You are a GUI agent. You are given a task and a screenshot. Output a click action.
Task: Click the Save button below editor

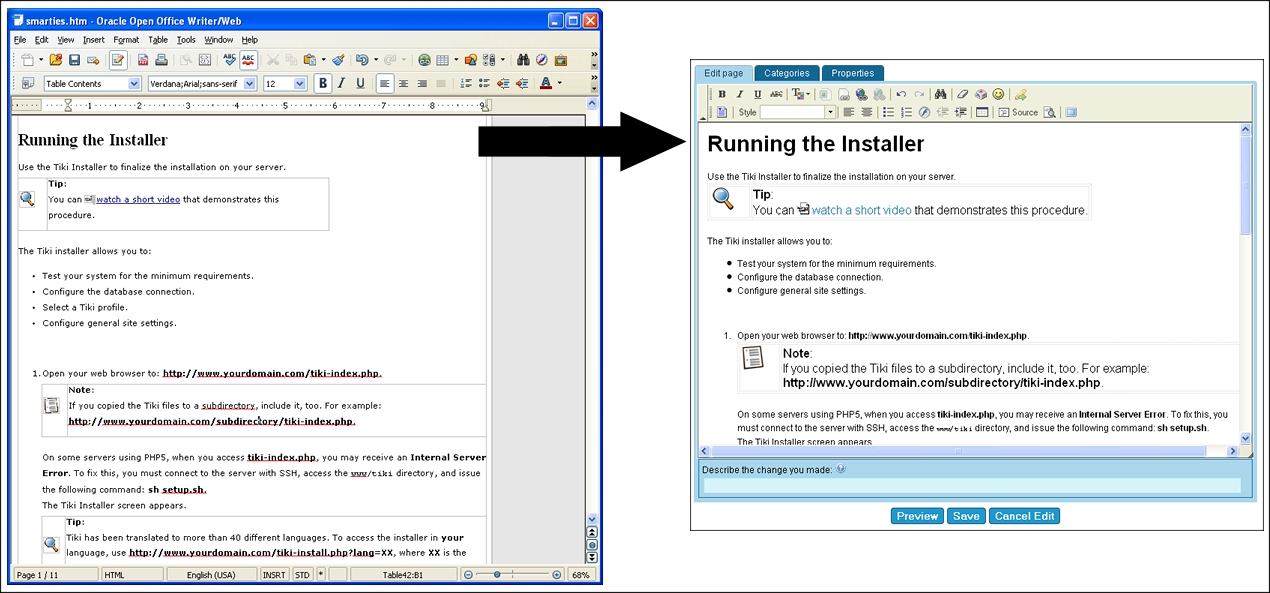[966, 516]
